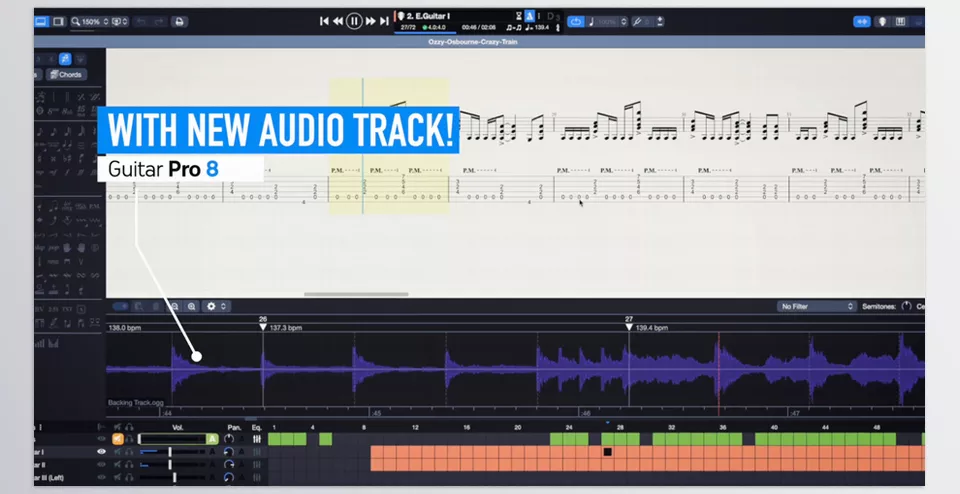Select the page view layout icon
Viewport: 960px width, 494px height.
click(x=41, y=21)
